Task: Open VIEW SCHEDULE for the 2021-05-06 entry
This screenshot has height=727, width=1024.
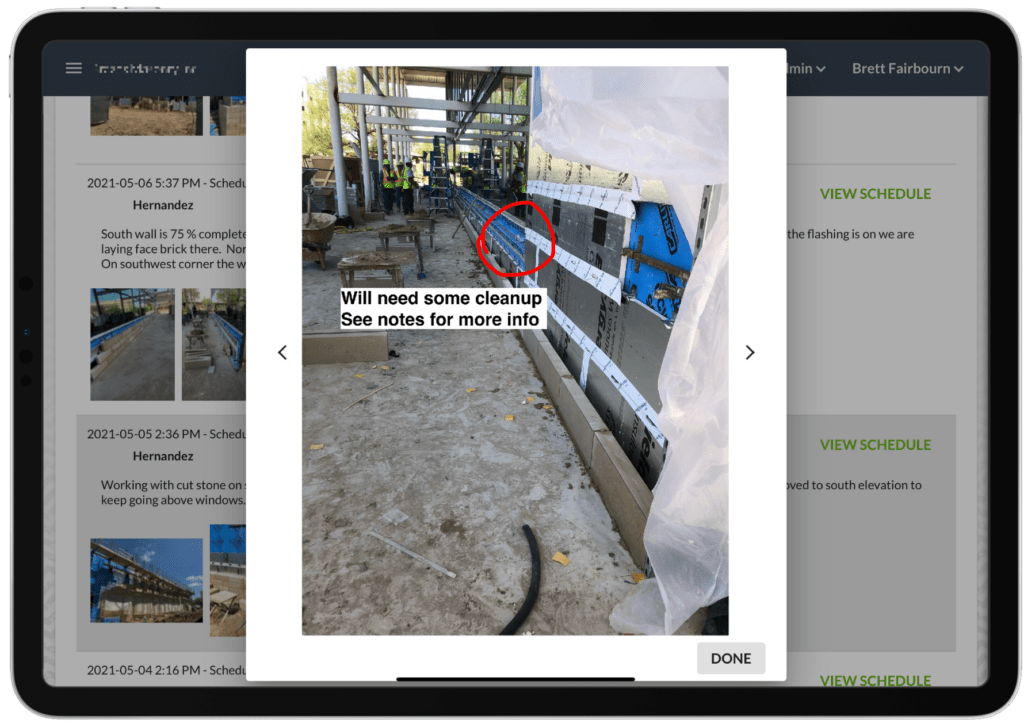Action: 875,194
